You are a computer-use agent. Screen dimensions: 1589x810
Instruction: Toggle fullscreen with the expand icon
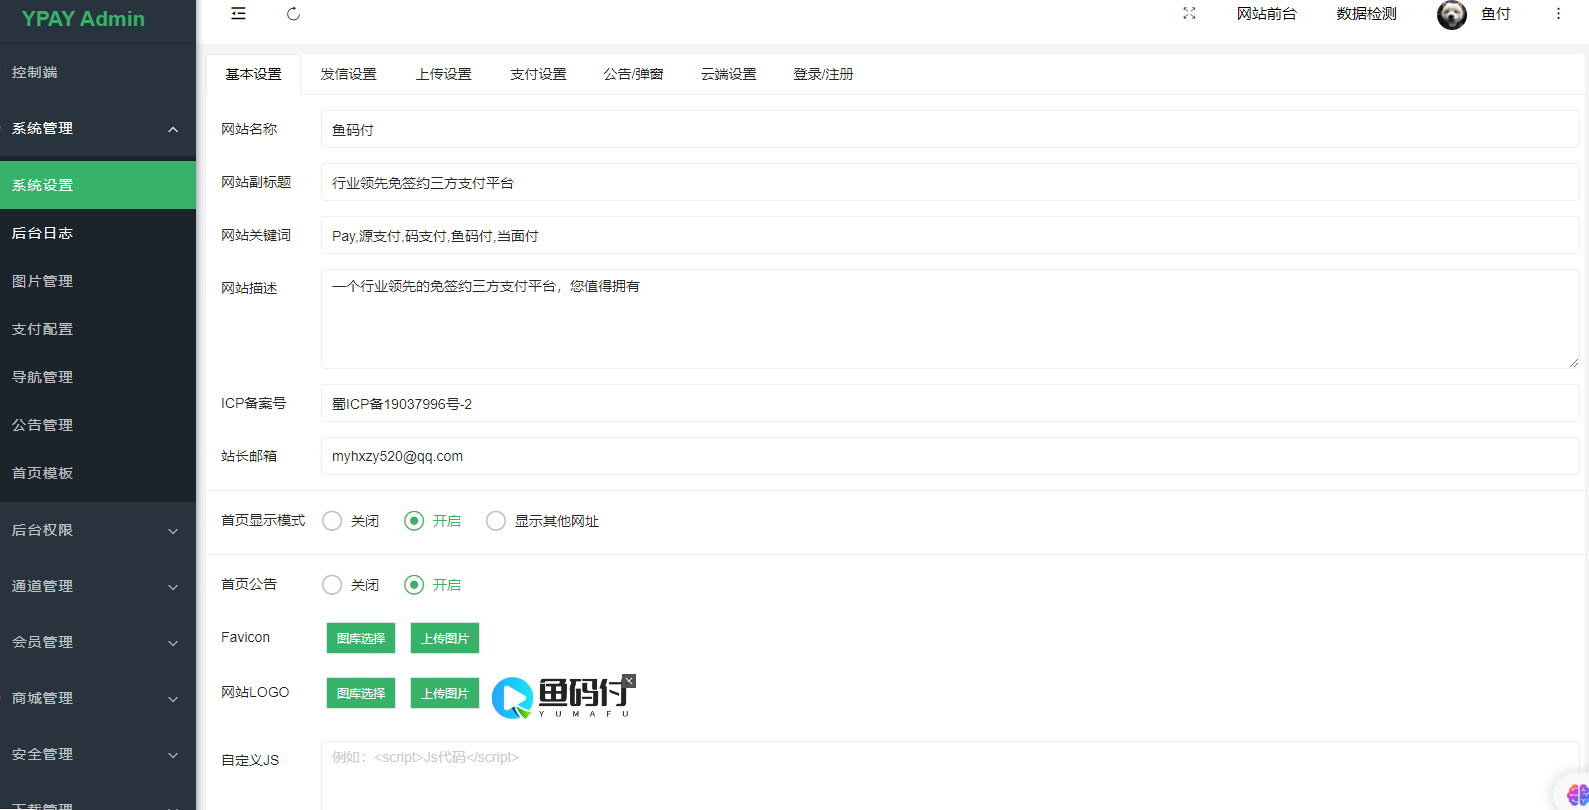coord(1189,14)
